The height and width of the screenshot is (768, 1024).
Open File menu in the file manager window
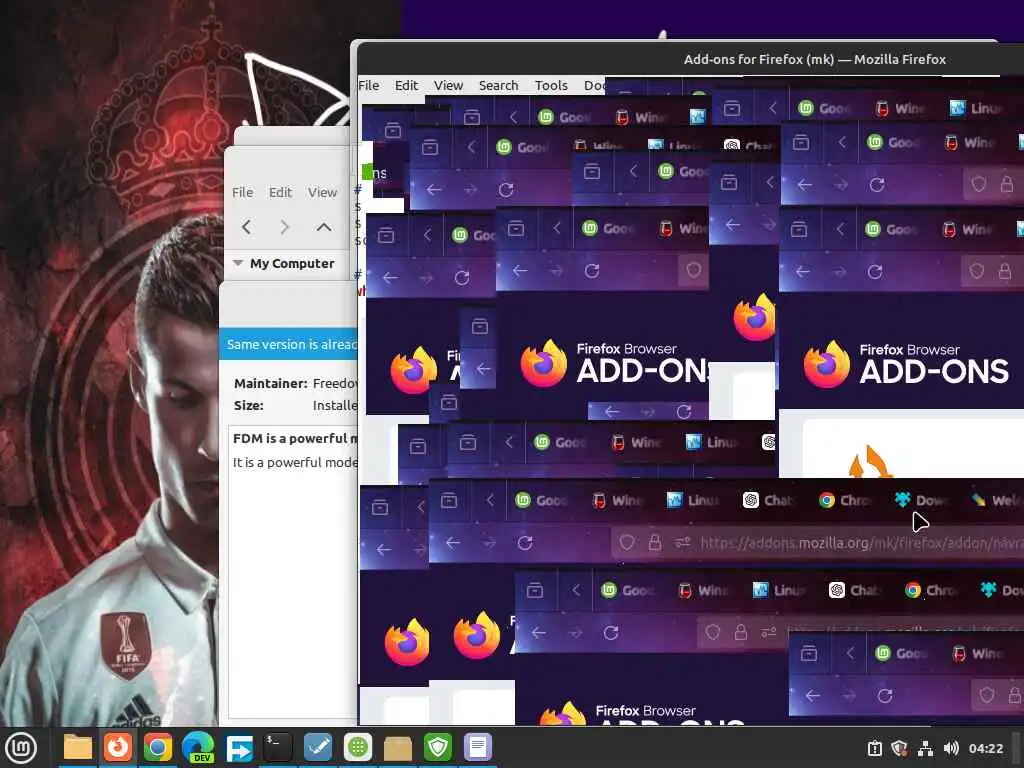[242, 193]
